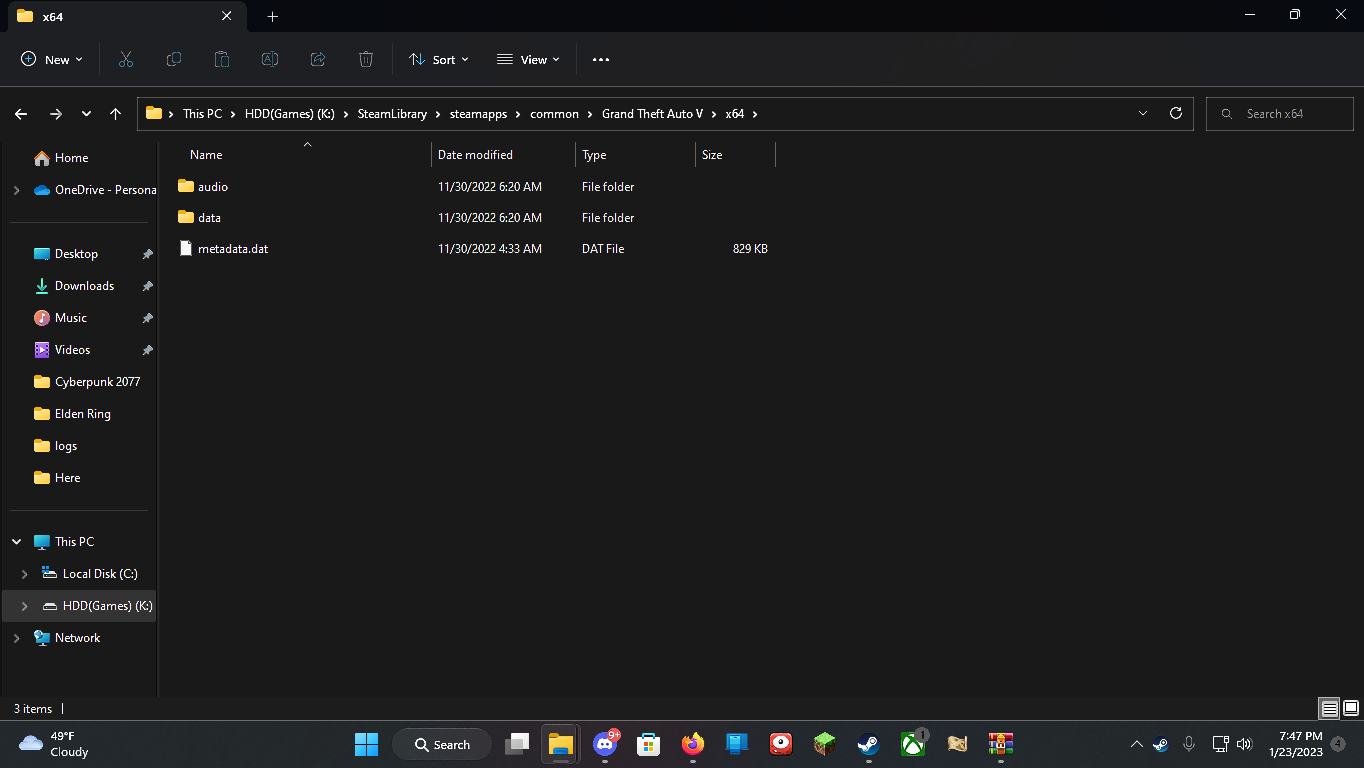
Task: Open WinRAR from the taskbar
Action: pos(1000,744)
